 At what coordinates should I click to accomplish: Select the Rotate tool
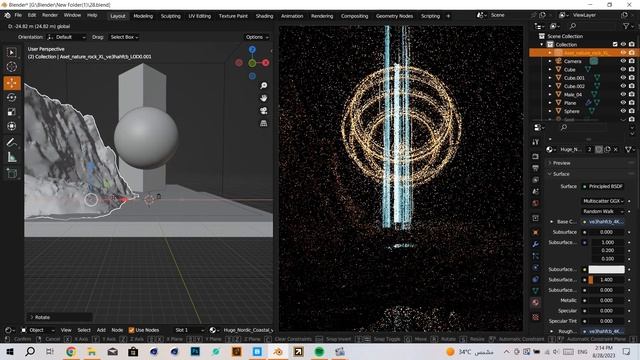pyautogui.click(x=12, y=97)
